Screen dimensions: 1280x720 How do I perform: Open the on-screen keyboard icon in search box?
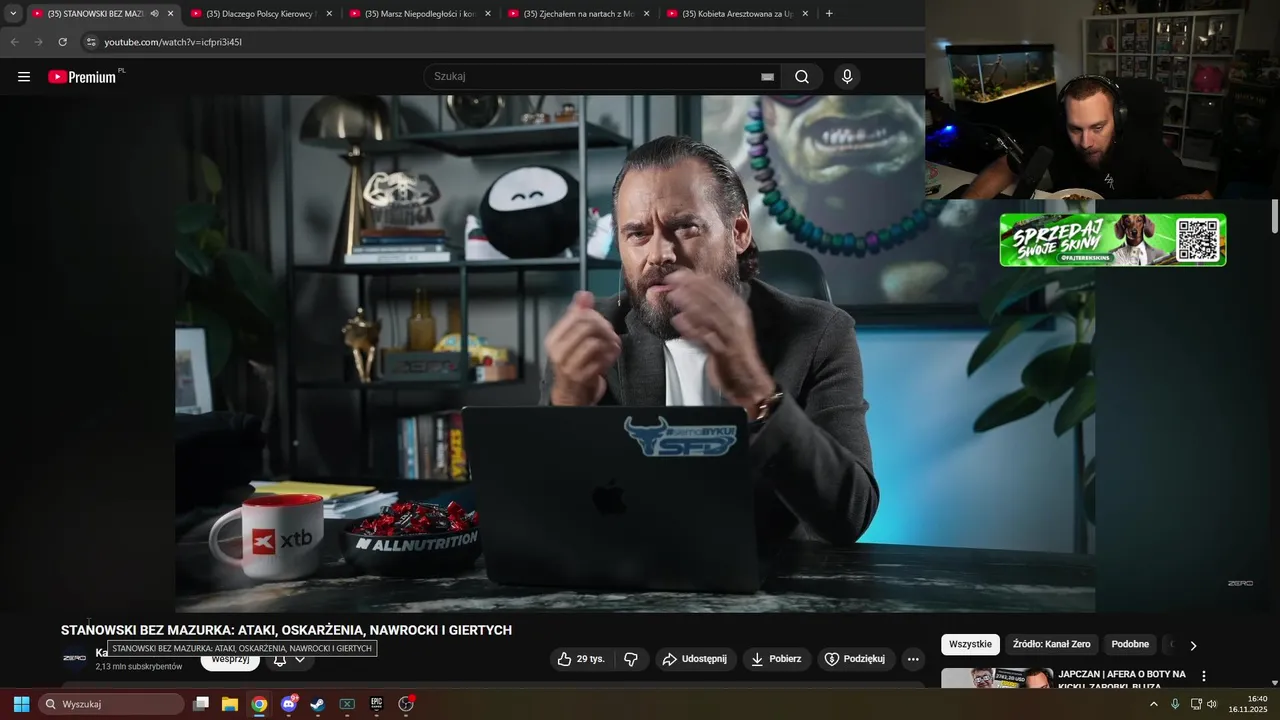point(767,77)
